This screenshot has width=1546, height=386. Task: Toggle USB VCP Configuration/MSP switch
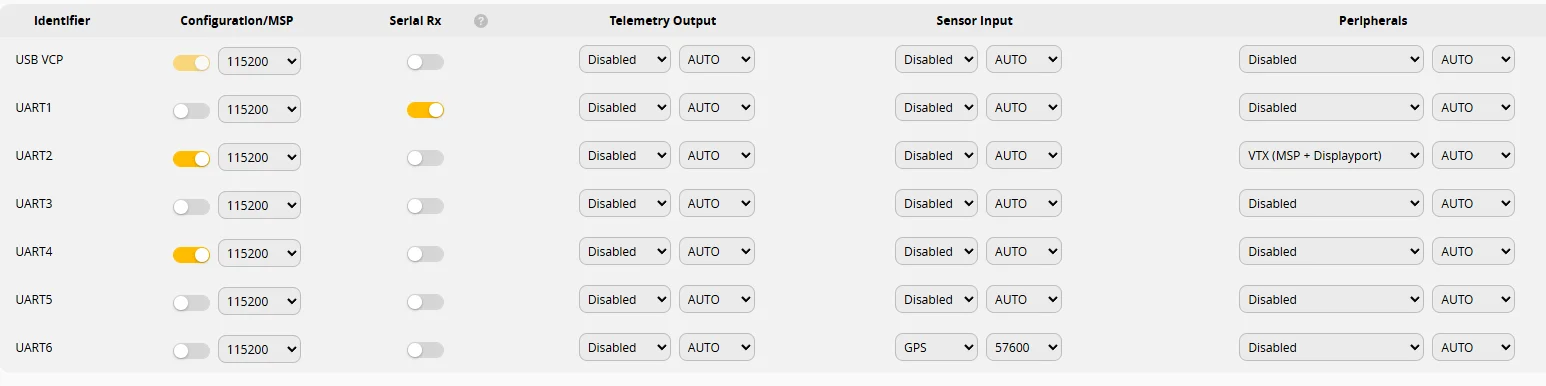[x=191, y=62]
